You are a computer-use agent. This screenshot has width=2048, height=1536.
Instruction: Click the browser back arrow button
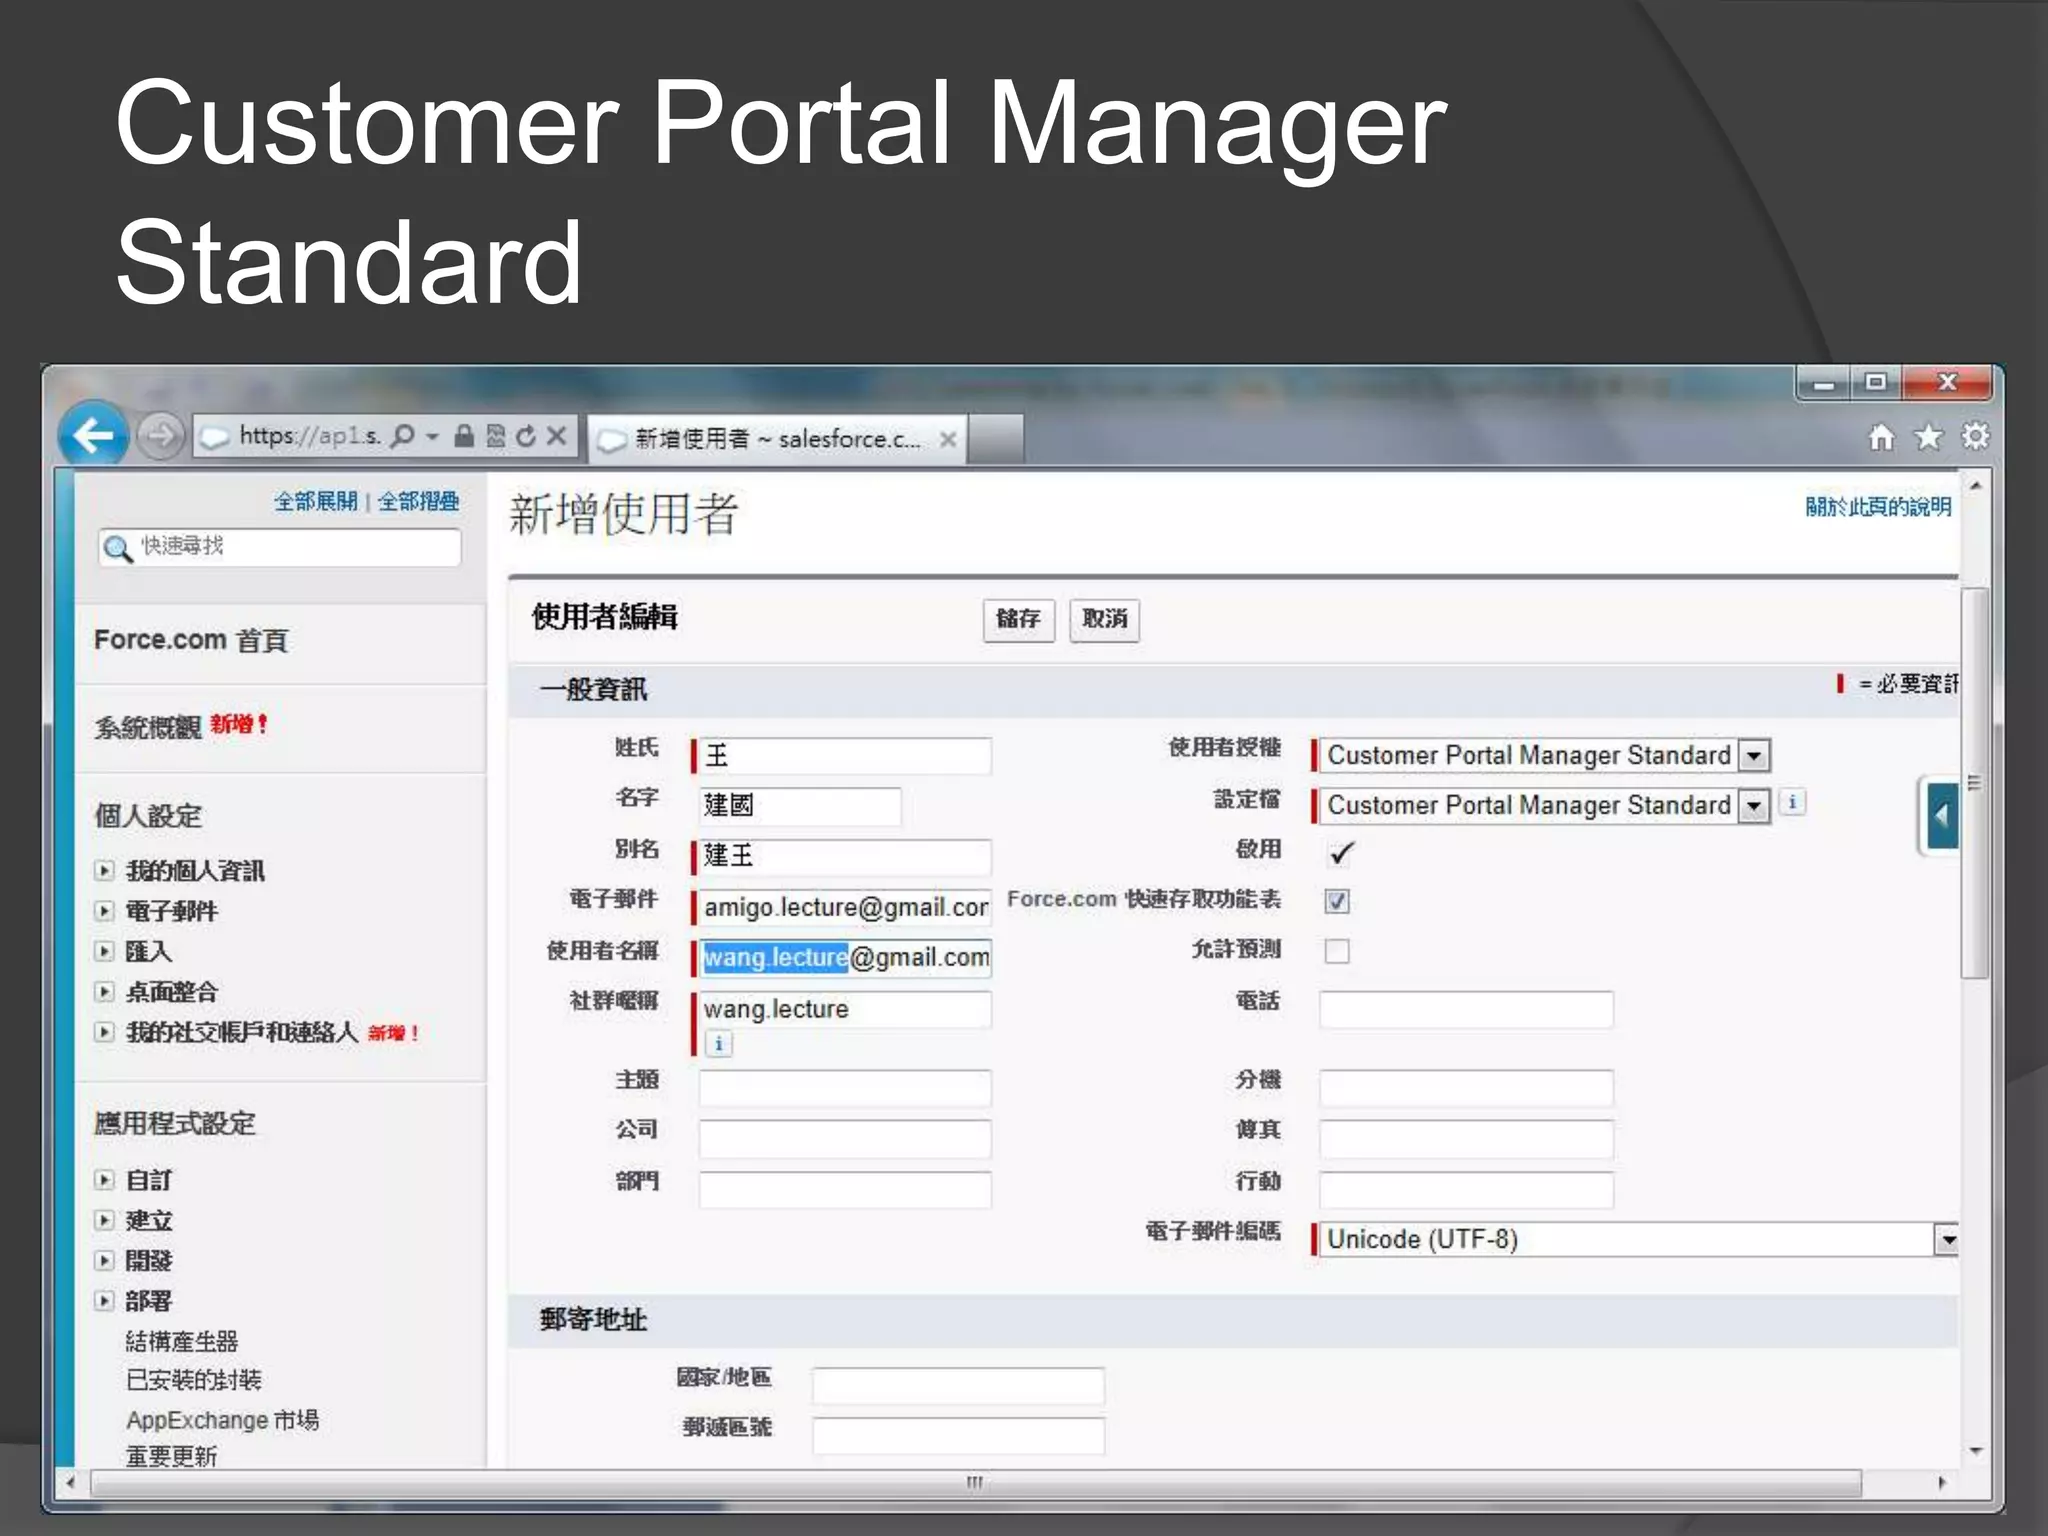click(x=93, y=435)
